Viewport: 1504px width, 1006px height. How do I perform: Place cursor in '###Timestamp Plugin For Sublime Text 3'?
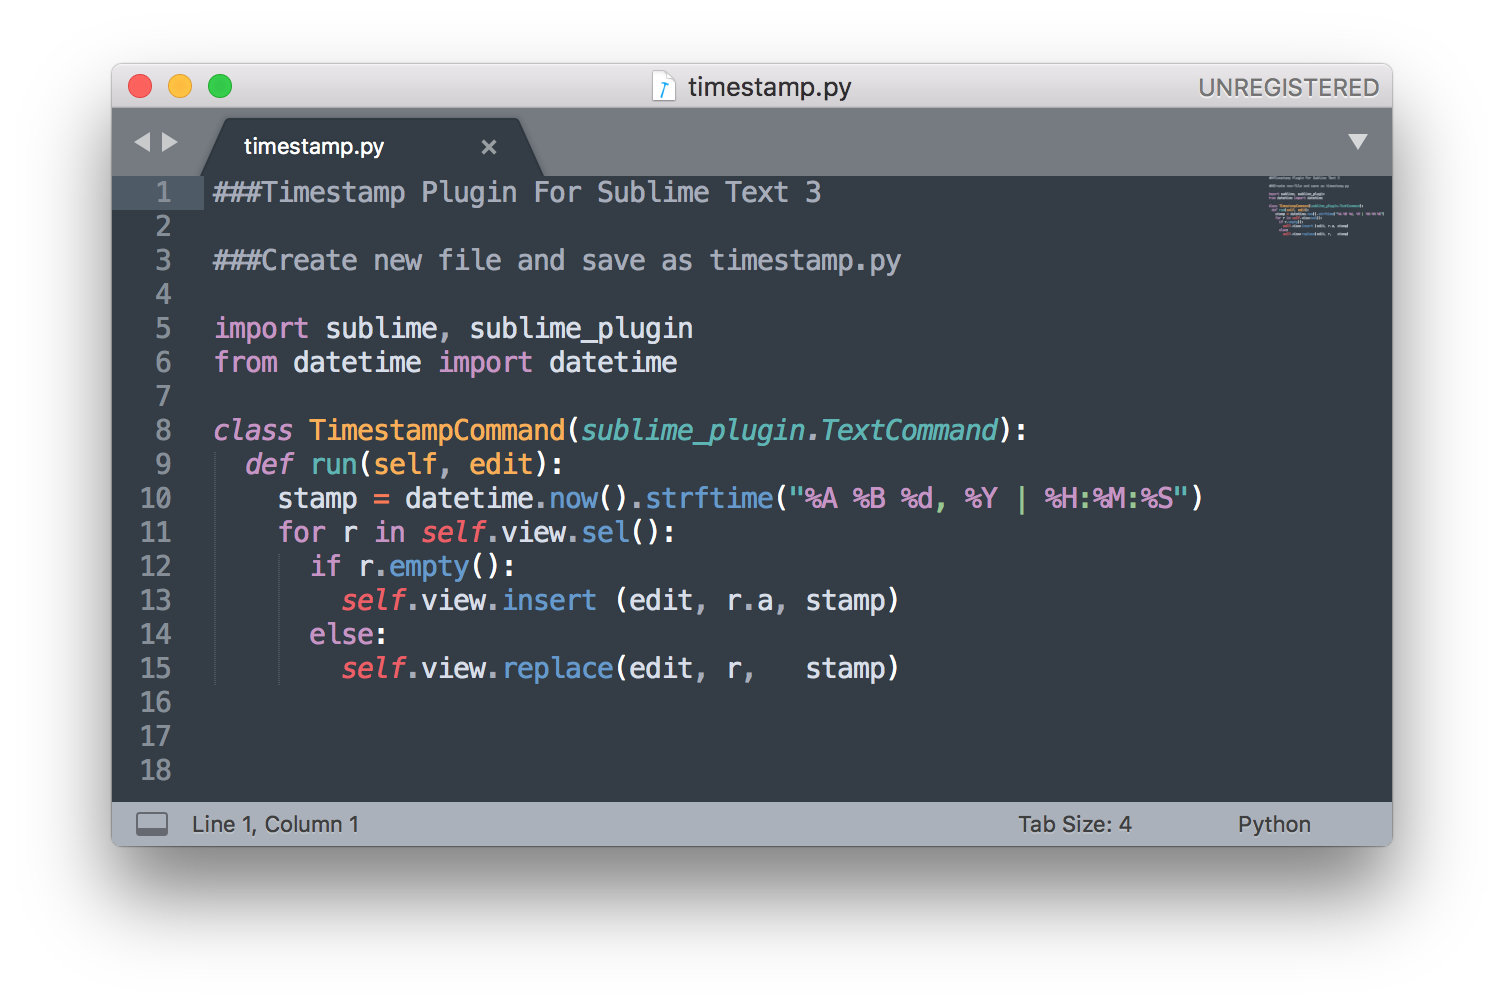coord(517,192)
